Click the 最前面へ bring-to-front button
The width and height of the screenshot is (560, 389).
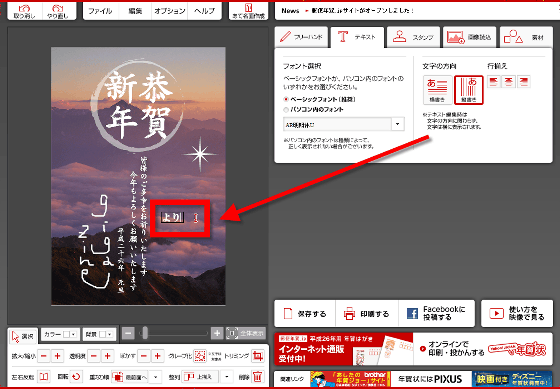pyautogui.click(x=129, y=376)
